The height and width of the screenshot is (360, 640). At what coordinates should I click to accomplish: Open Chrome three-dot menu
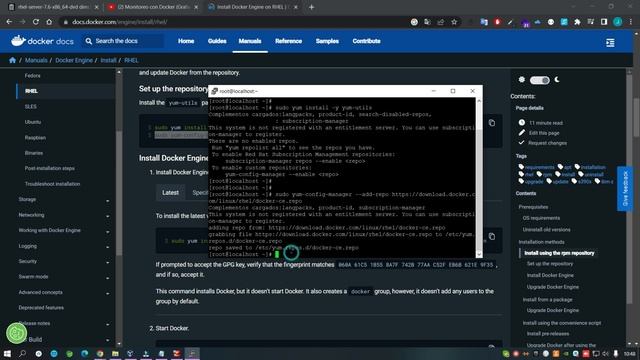[x=631, y=22]
